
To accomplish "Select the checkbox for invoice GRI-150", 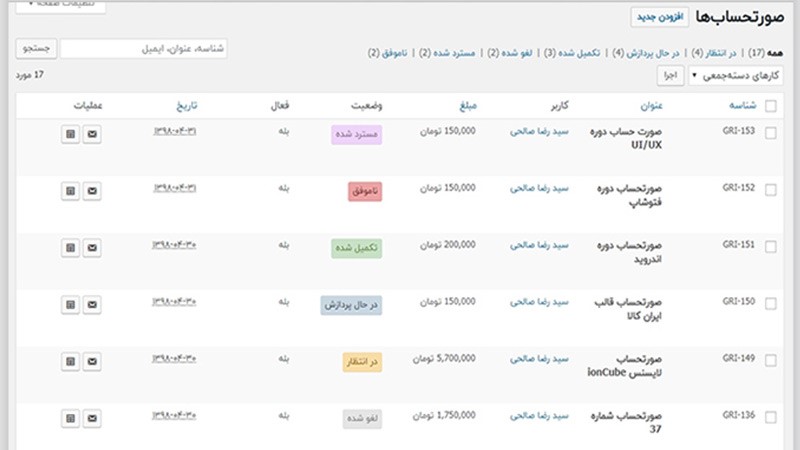I will point(771,302).
